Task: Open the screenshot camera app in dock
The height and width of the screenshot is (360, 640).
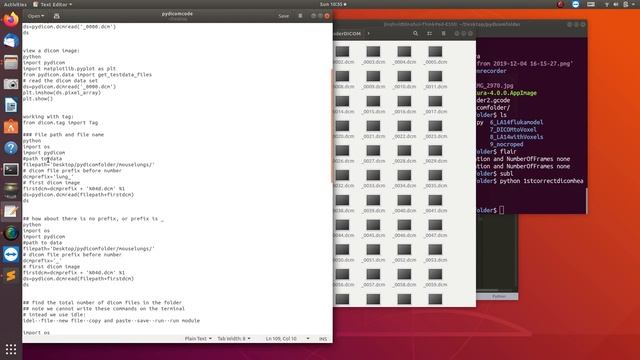Action: [11, 84]
